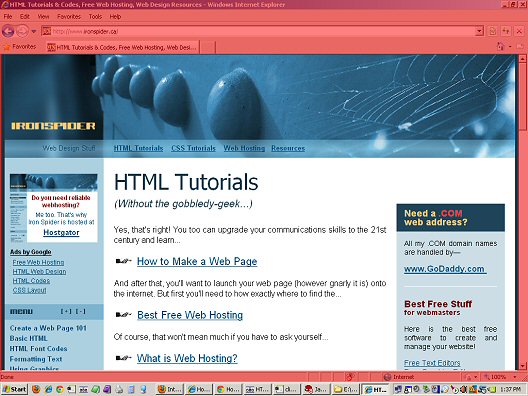Viewport: 528px width, 396px height.
Task: Select the HTML Tutorials & Codes browser tab
Action: pos(123,47)
